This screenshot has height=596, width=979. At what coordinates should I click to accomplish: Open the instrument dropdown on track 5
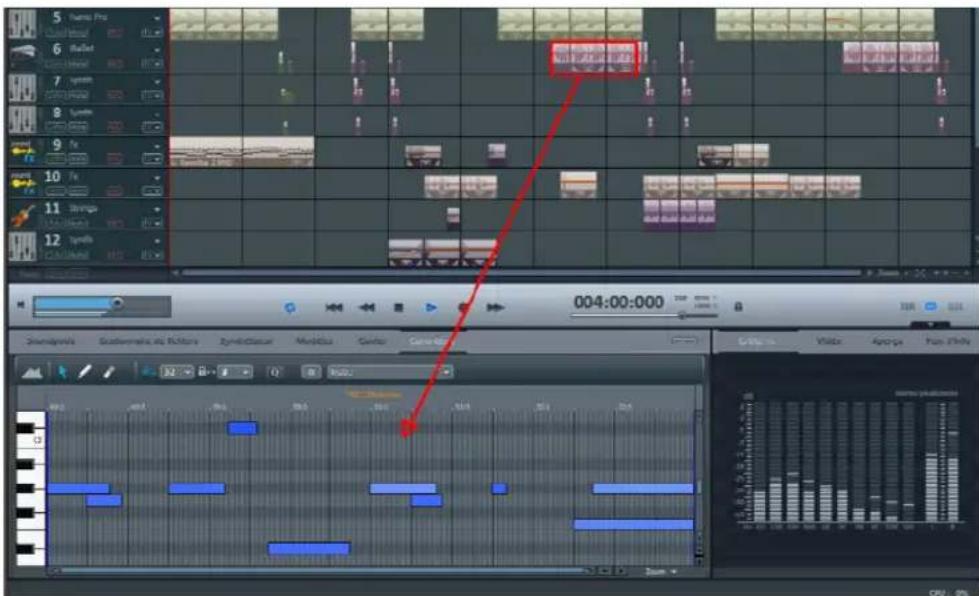pos(157,16)
